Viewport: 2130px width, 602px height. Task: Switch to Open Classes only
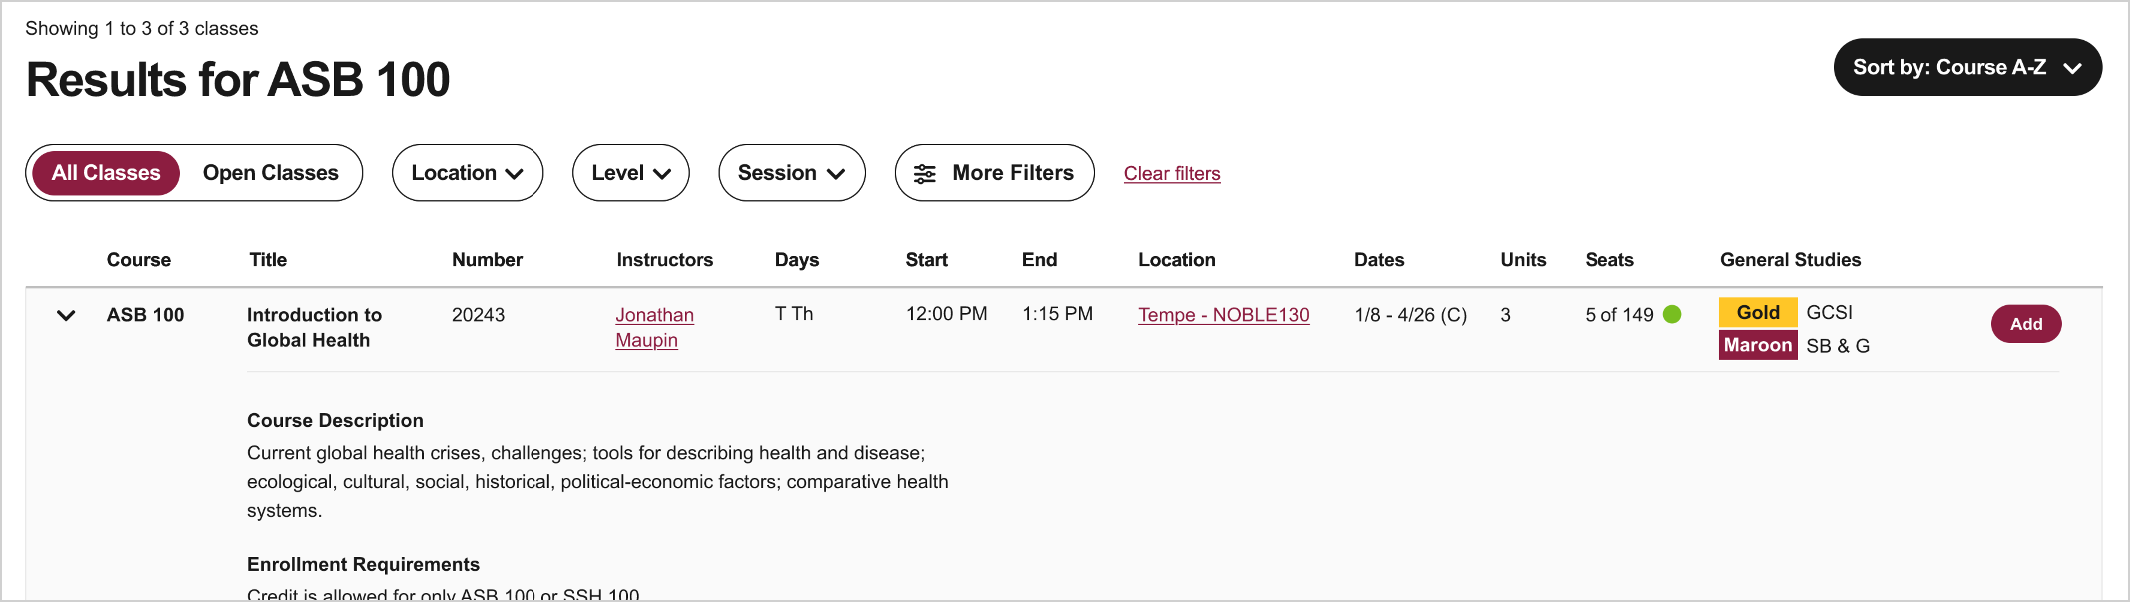coord(270,173)
